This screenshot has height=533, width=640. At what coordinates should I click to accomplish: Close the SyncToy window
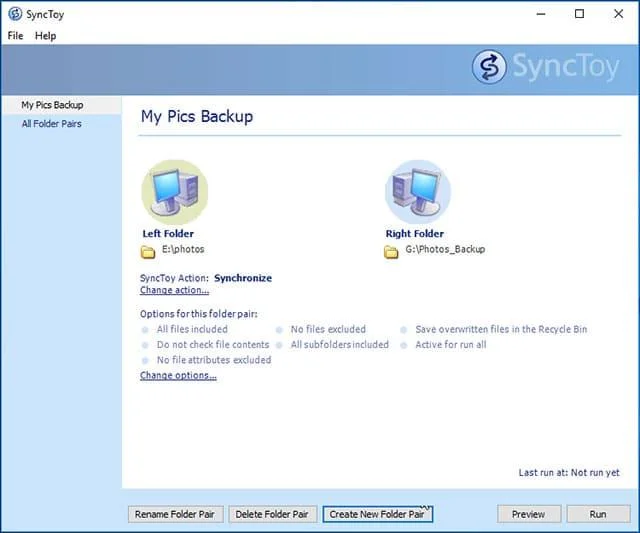(618, 14)
